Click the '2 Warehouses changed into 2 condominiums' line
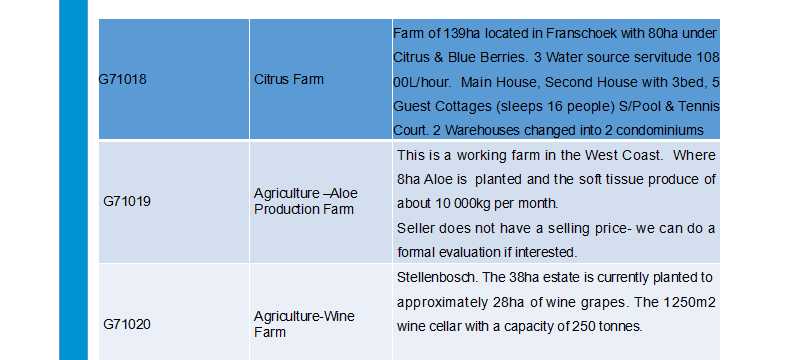This screenshot has width=787, height=360. pos(548,131)
